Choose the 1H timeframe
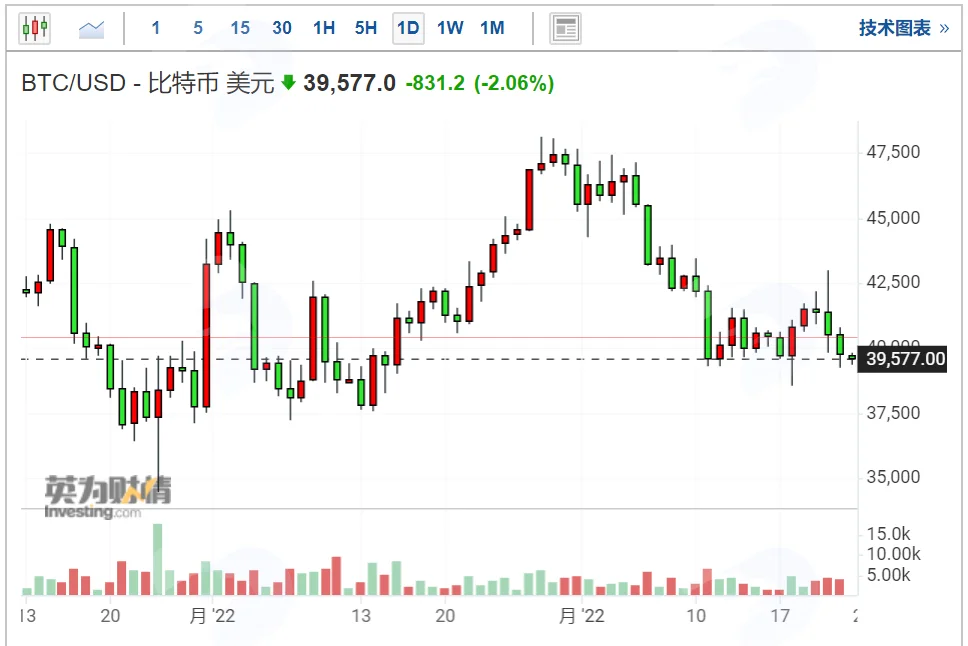The height and width of the screenshot is (646, 968). 324,28
